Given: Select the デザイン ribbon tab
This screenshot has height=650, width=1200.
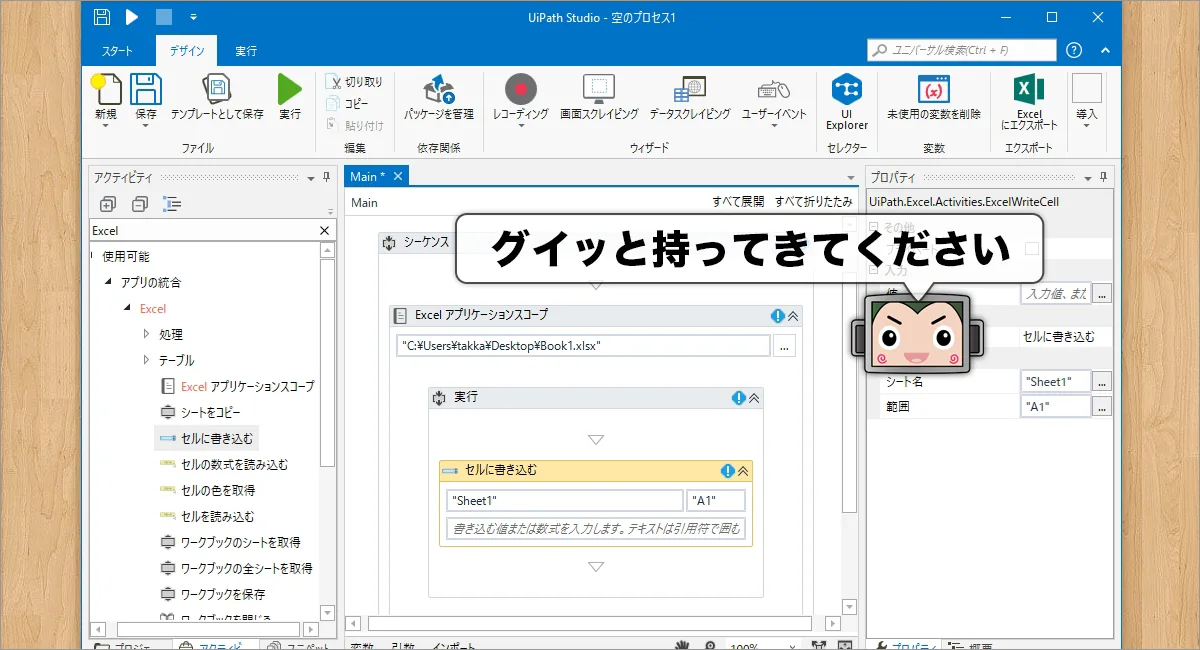Looking at the screenshot, I should 186,51.
